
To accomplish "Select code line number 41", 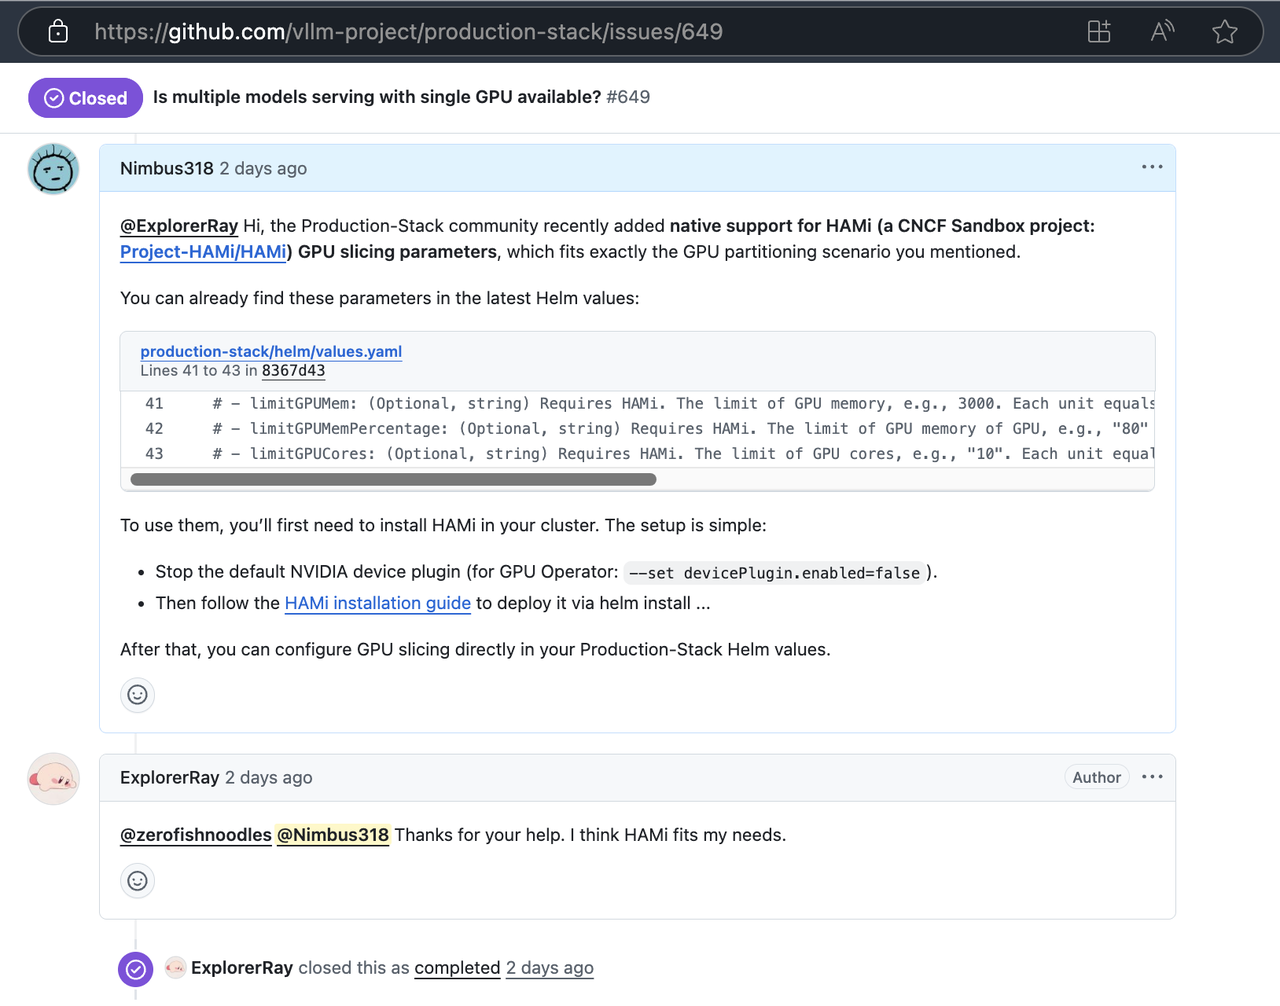I will [154, 404].
